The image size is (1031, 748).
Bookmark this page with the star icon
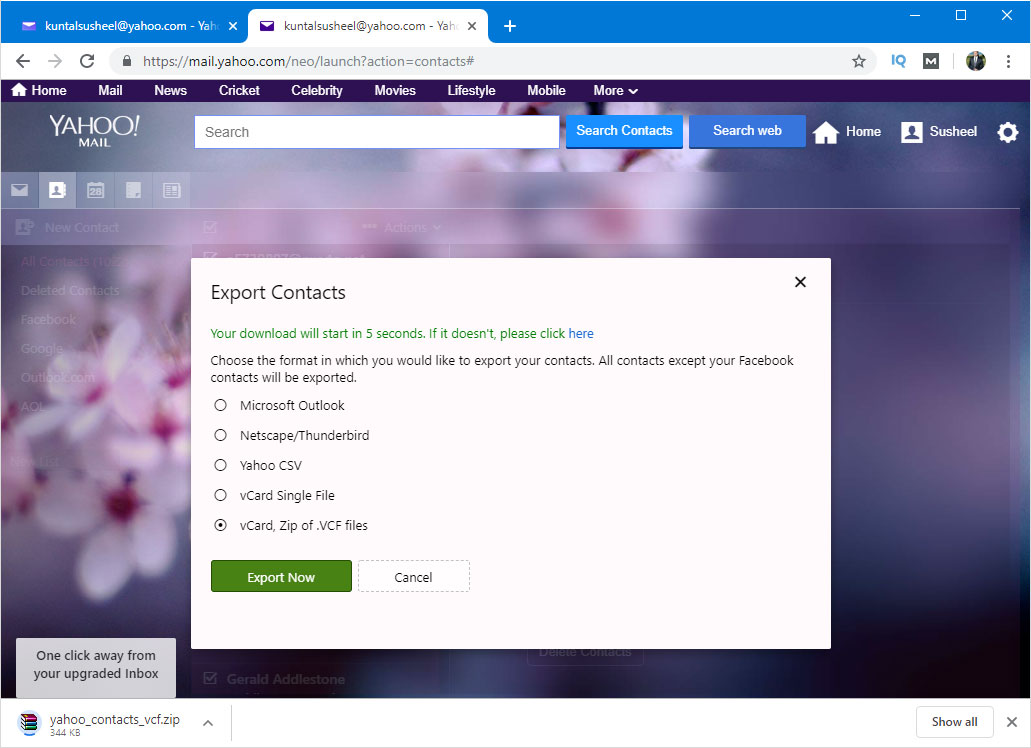(859, 61)
